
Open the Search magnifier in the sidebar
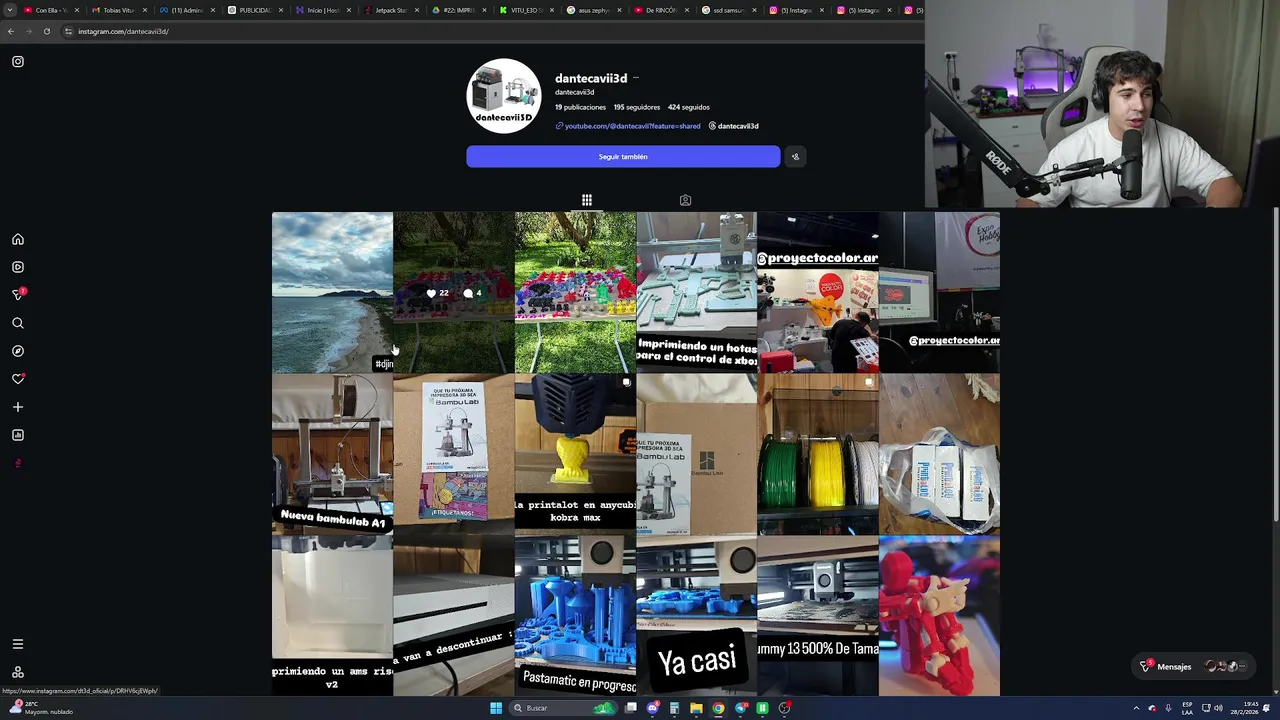[x=18, y=324]
